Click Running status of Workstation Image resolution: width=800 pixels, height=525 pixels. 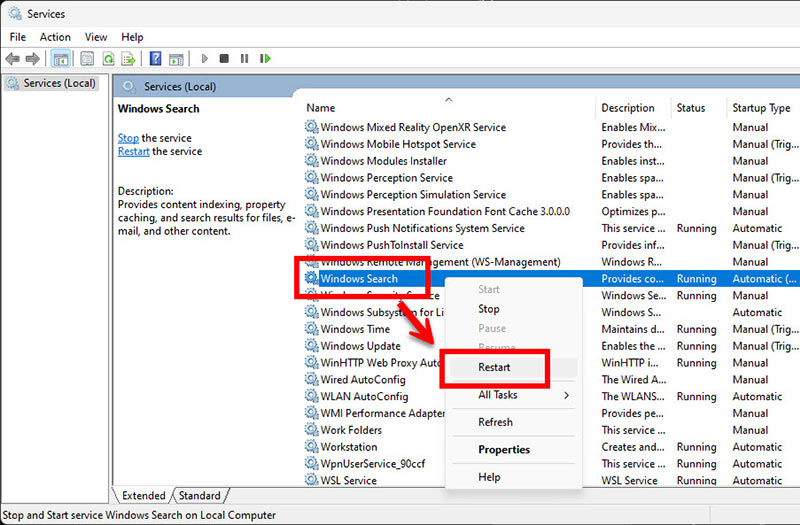click(x=696, y=447)
